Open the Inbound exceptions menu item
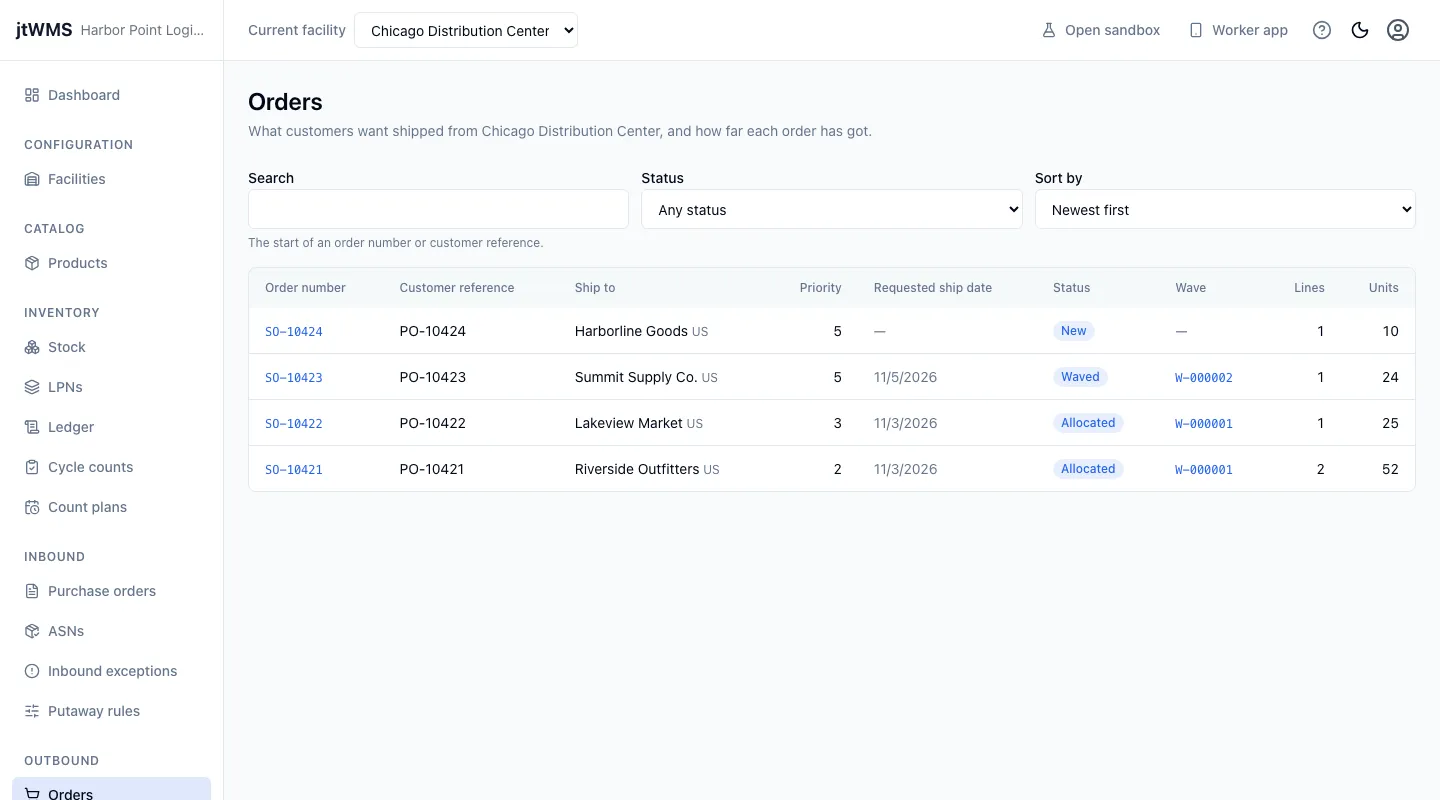 click(112, 671)
